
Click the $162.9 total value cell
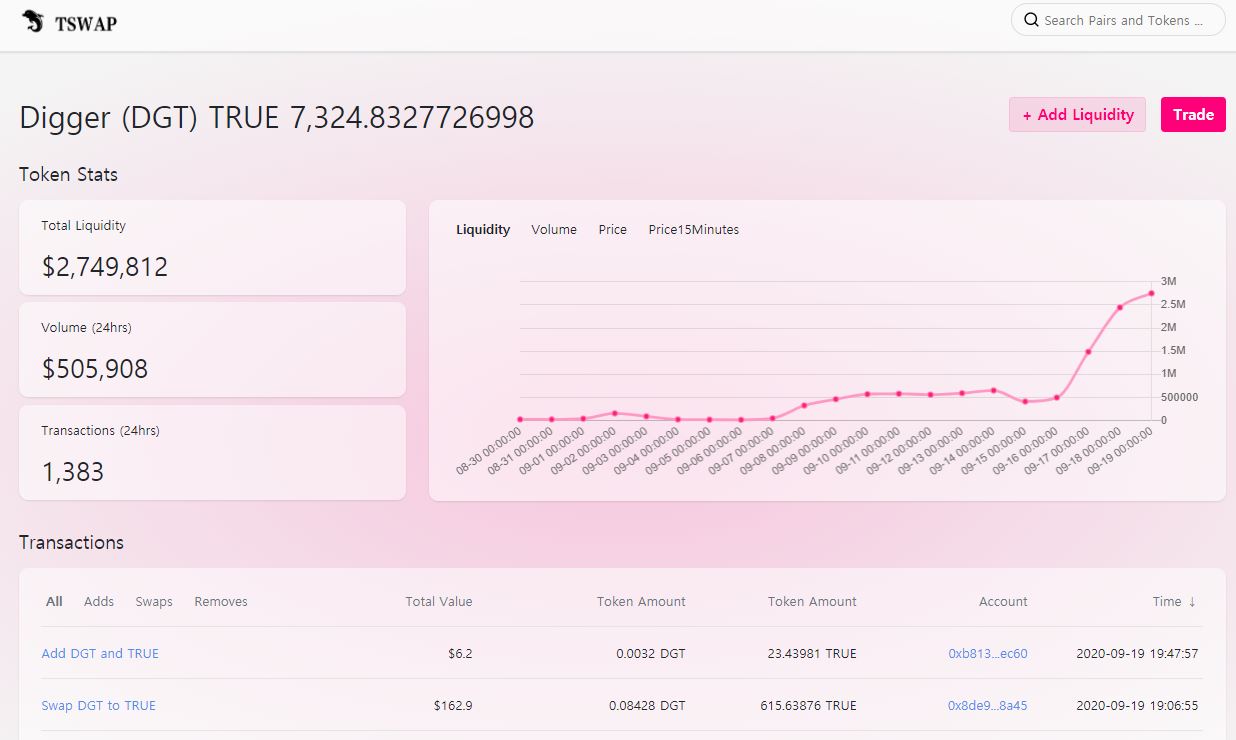pyautogui.click(x=453, y=706)
